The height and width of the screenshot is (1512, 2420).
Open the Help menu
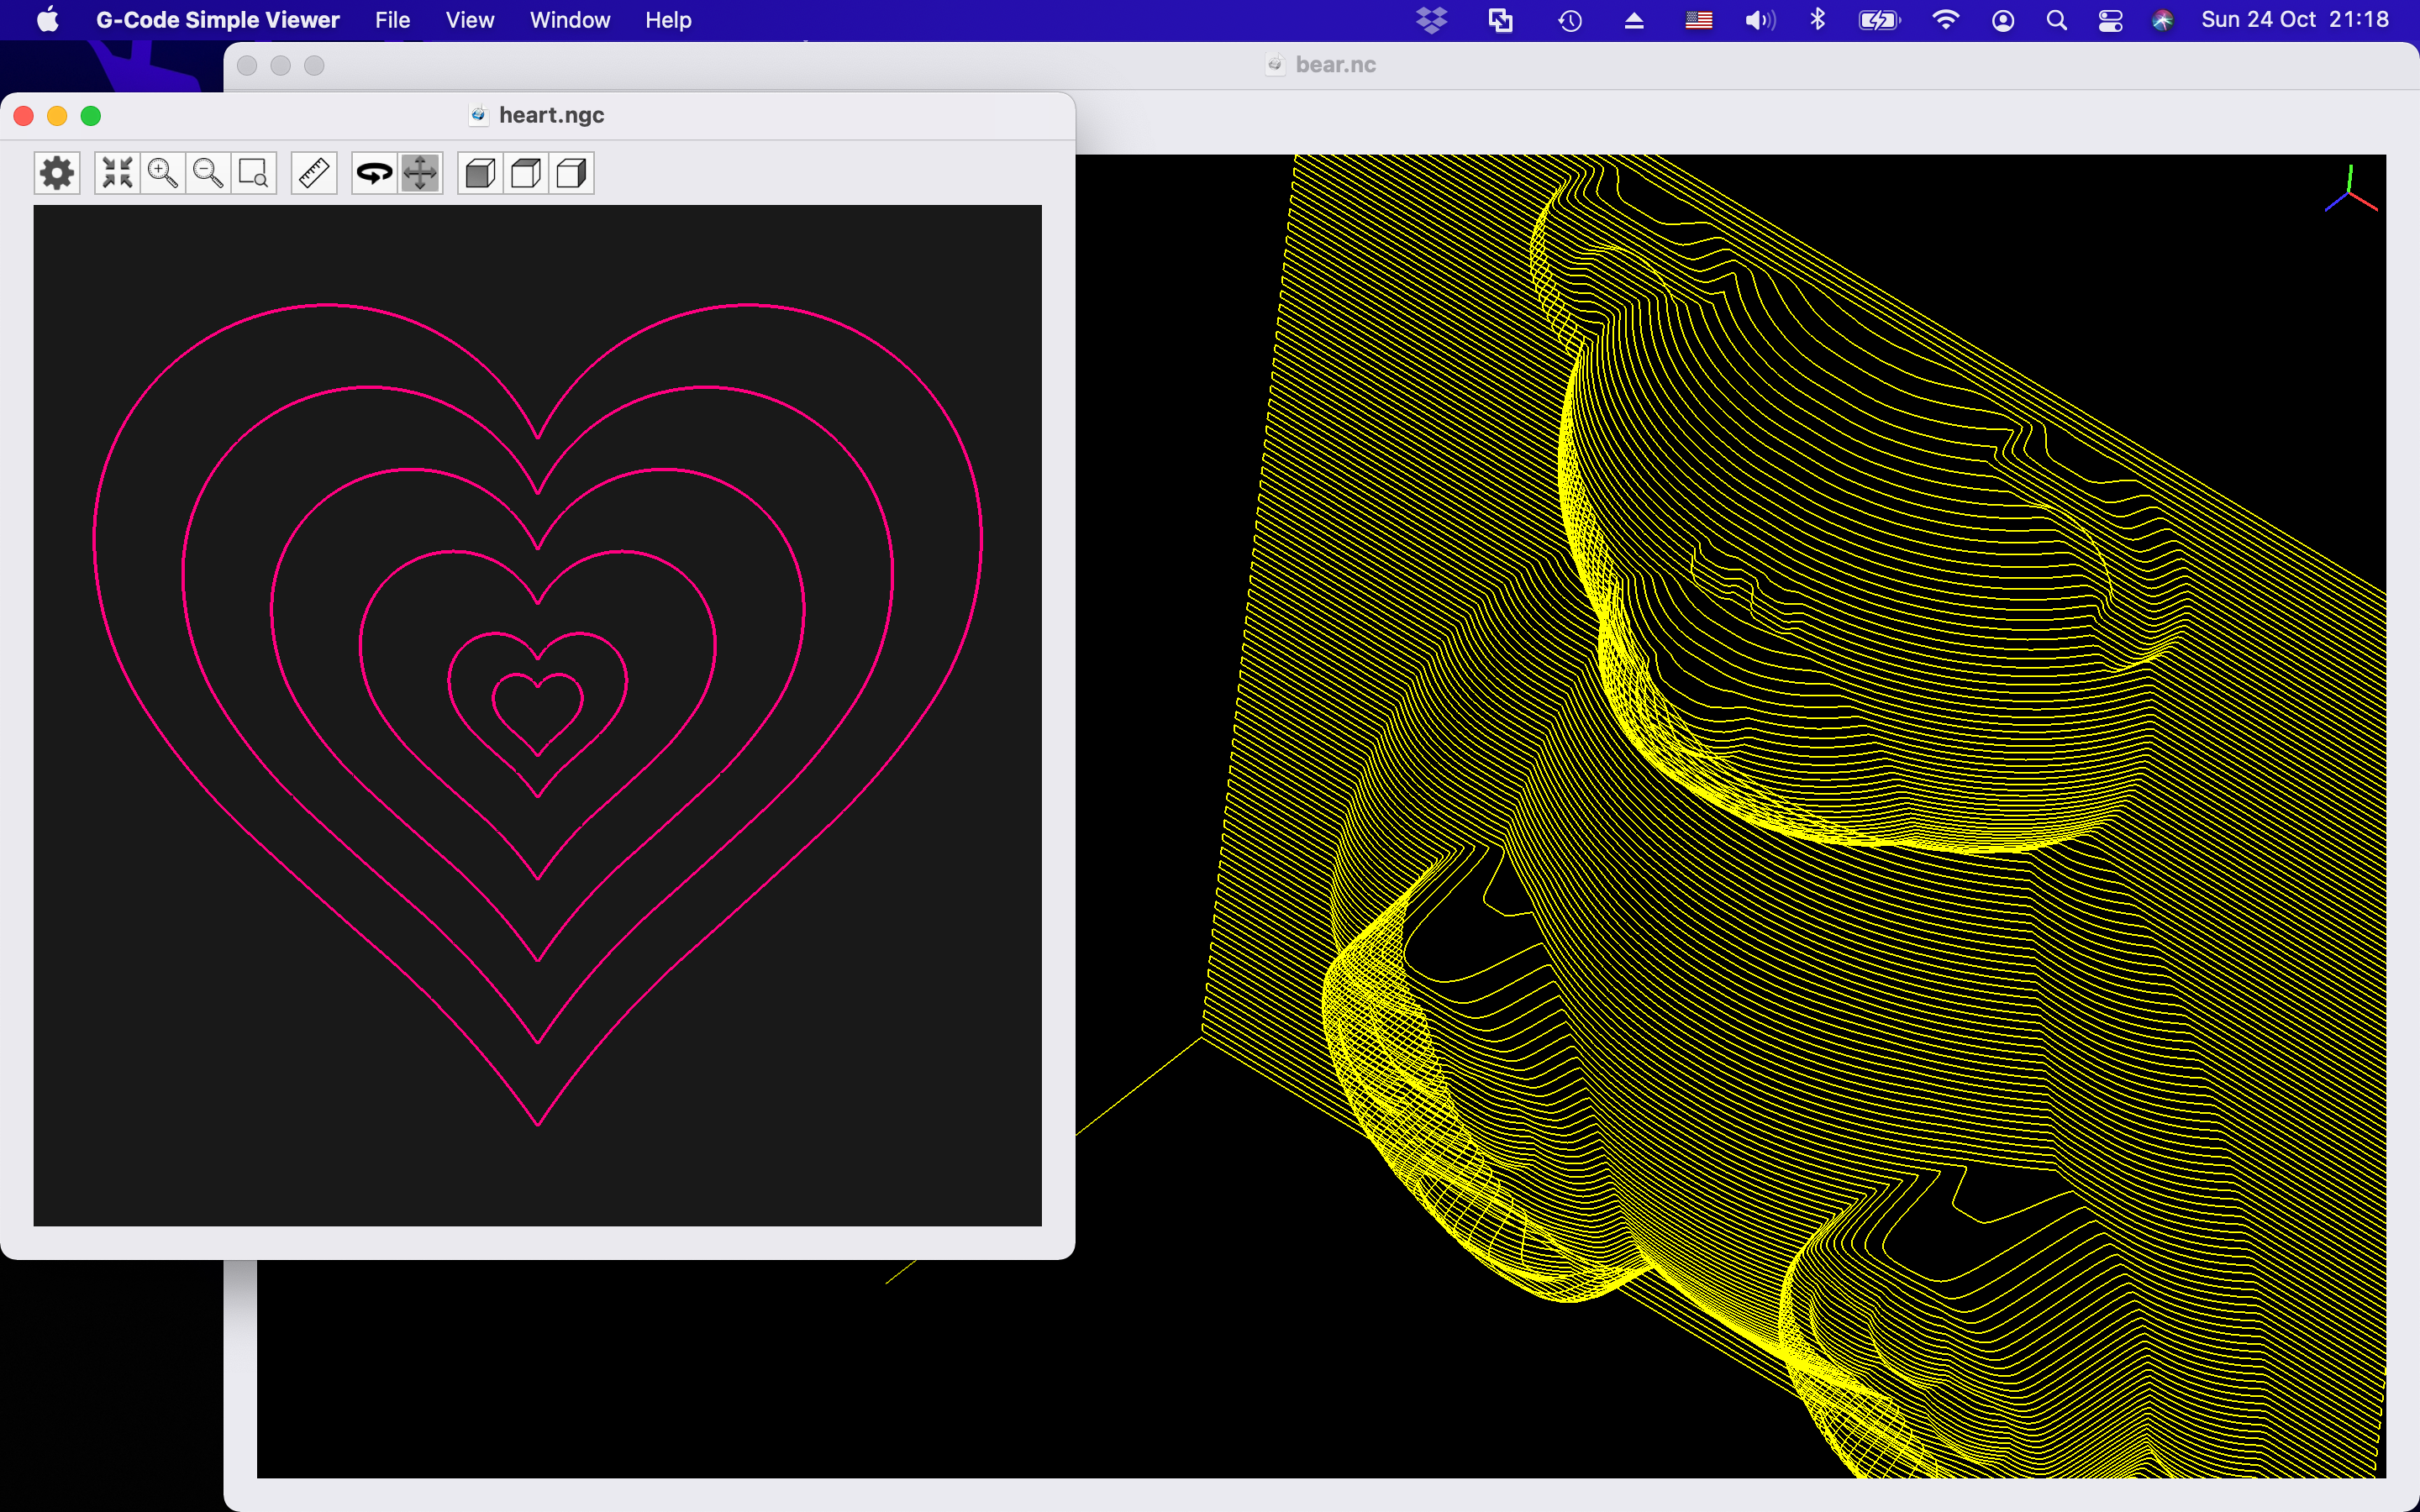coord(667,20)
